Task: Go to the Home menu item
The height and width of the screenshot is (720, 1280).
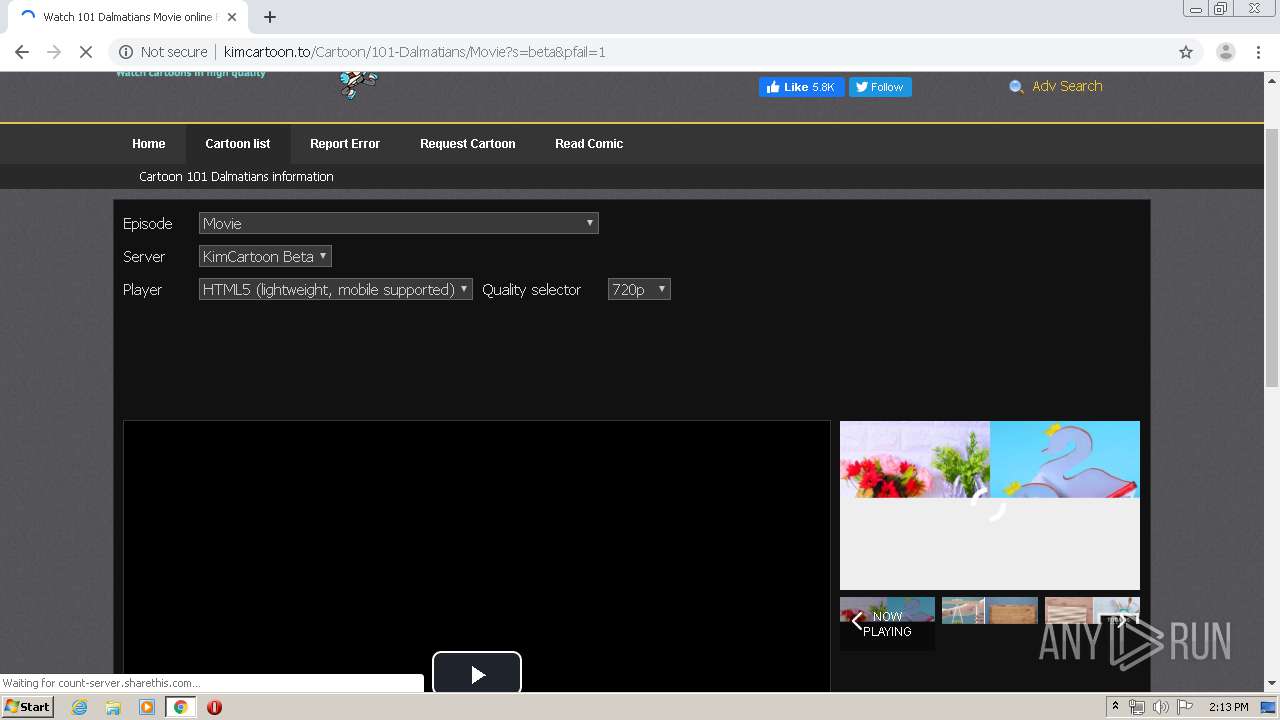Action: (x=149, y=144)
